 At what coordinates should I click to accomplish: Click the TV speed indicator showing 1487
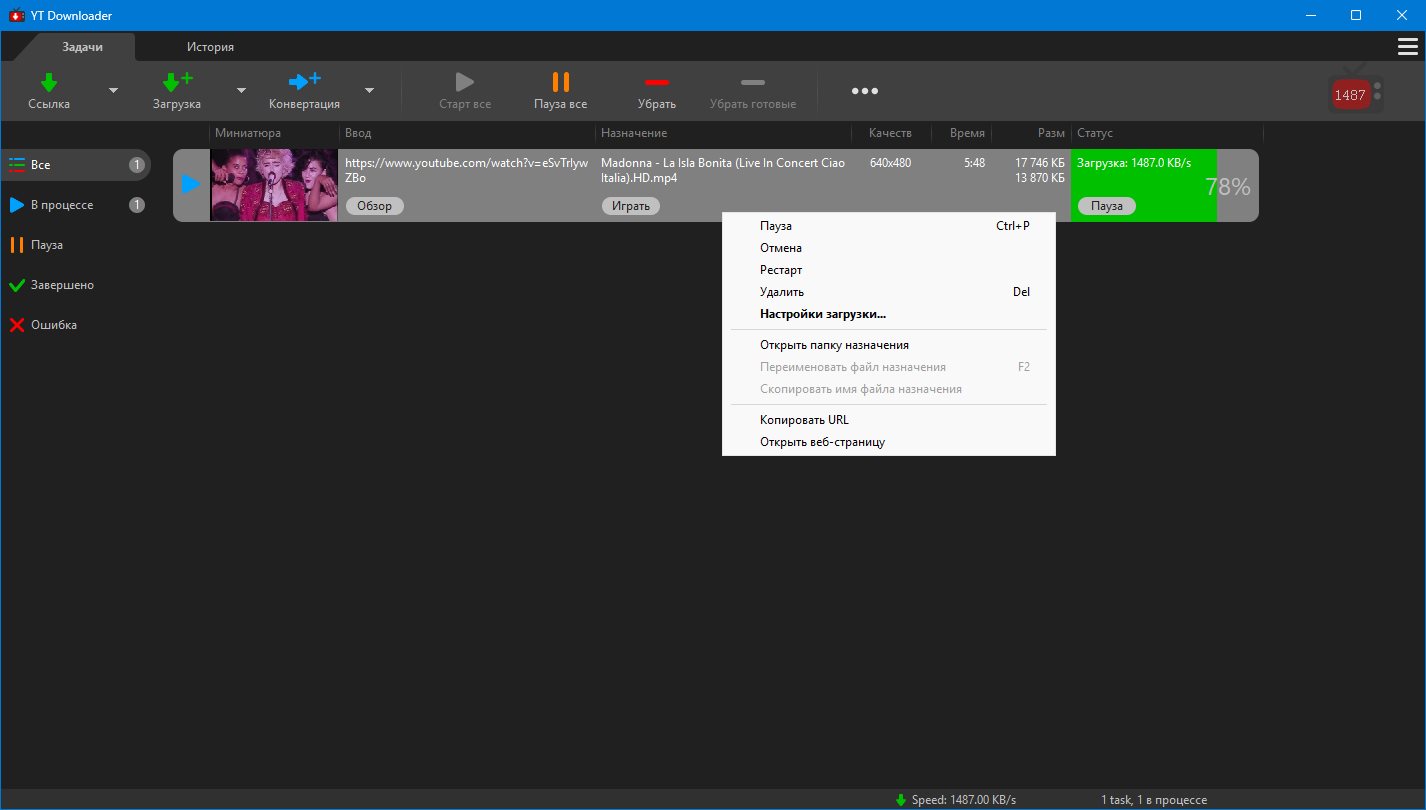(x=1353, y=94)
